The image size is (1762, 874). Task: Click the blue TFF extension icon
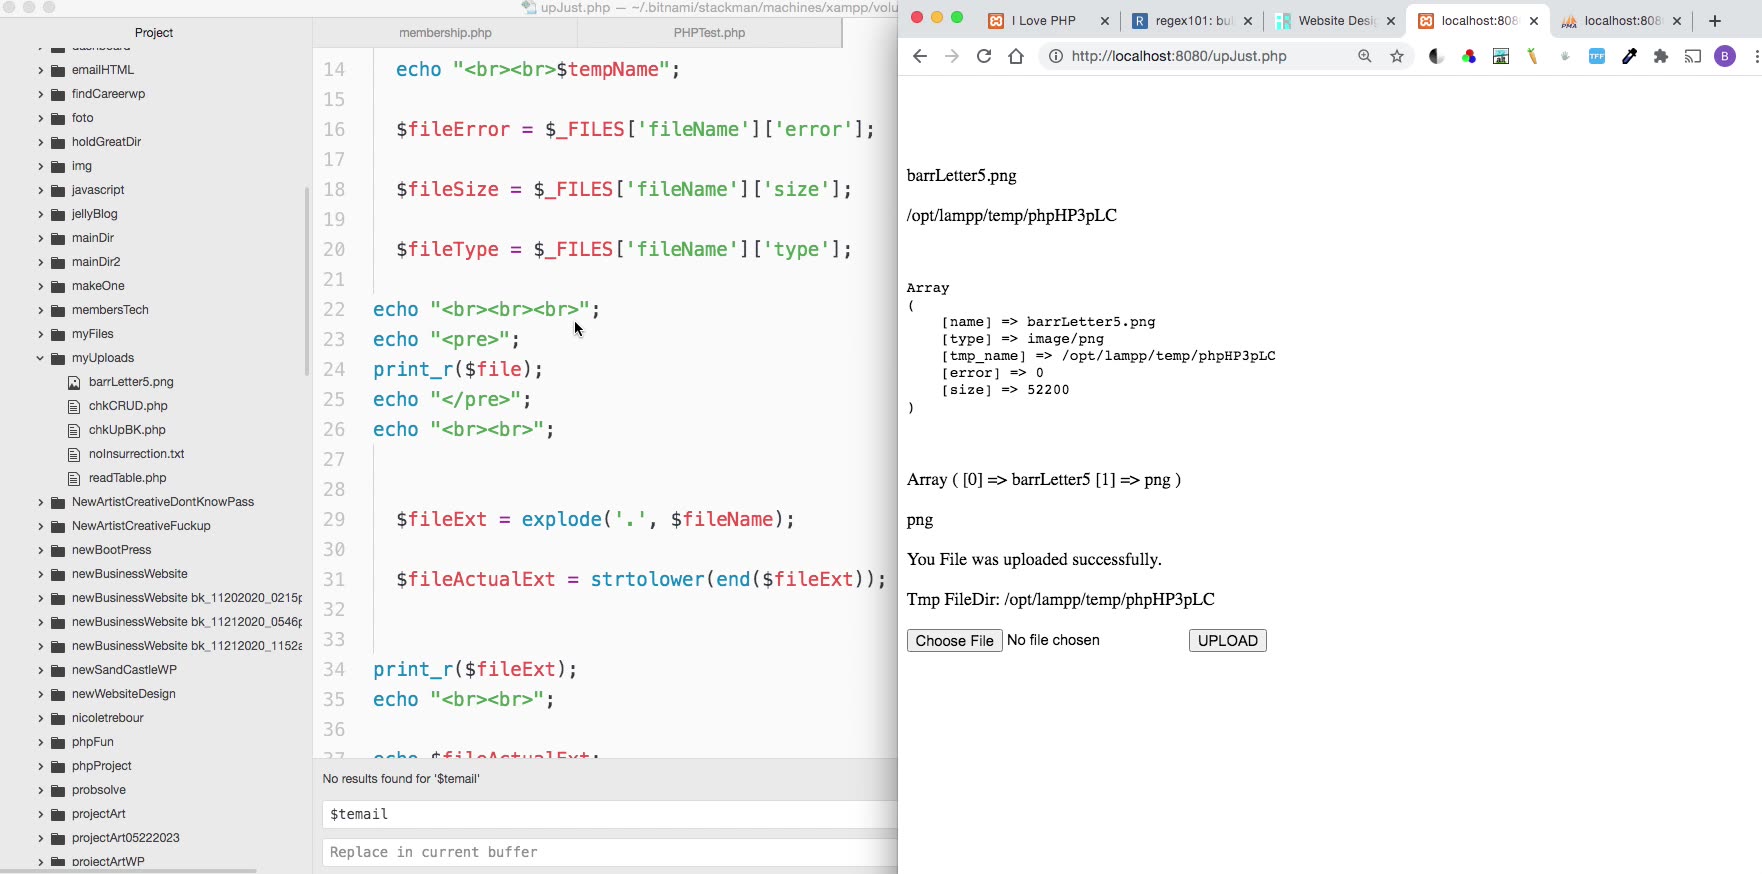1597,56
